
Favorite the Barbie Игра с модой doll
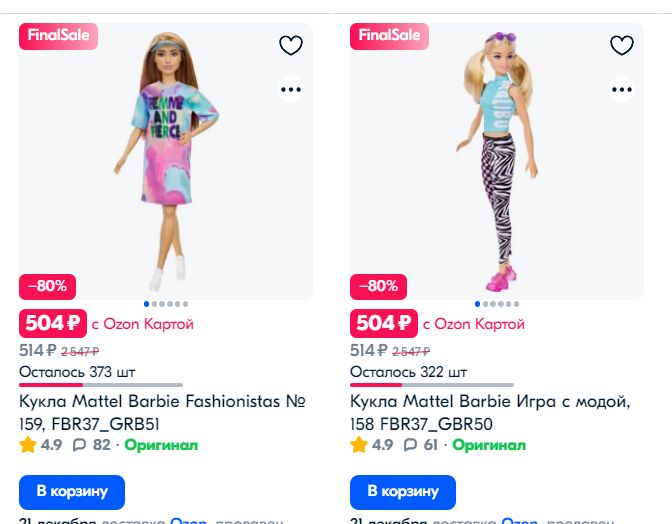tap(622, 45)
